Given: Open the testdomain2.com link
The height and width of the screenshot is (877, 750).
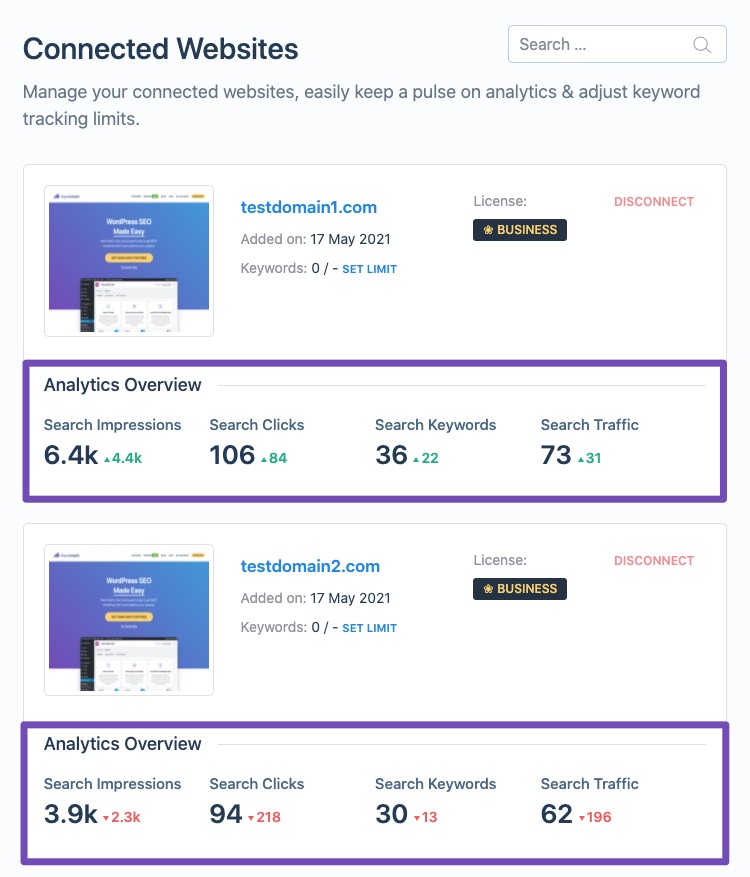Looking at the screenshot, I should [310, 566].
